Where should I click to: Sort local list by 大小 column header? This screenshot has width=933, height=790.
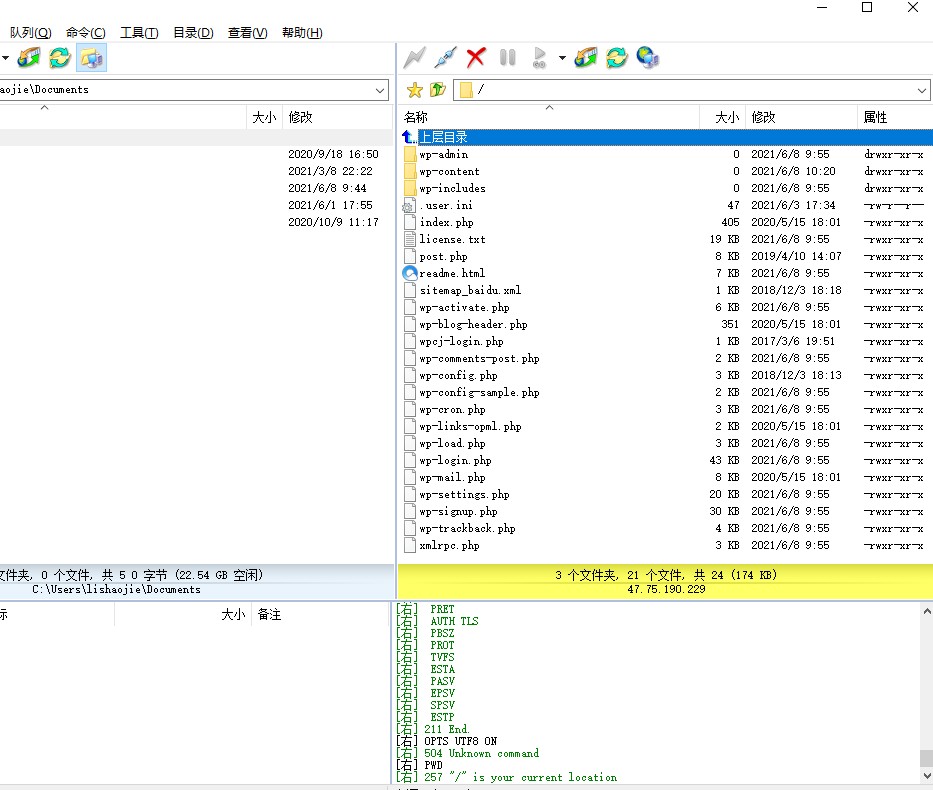pos(264,117)
